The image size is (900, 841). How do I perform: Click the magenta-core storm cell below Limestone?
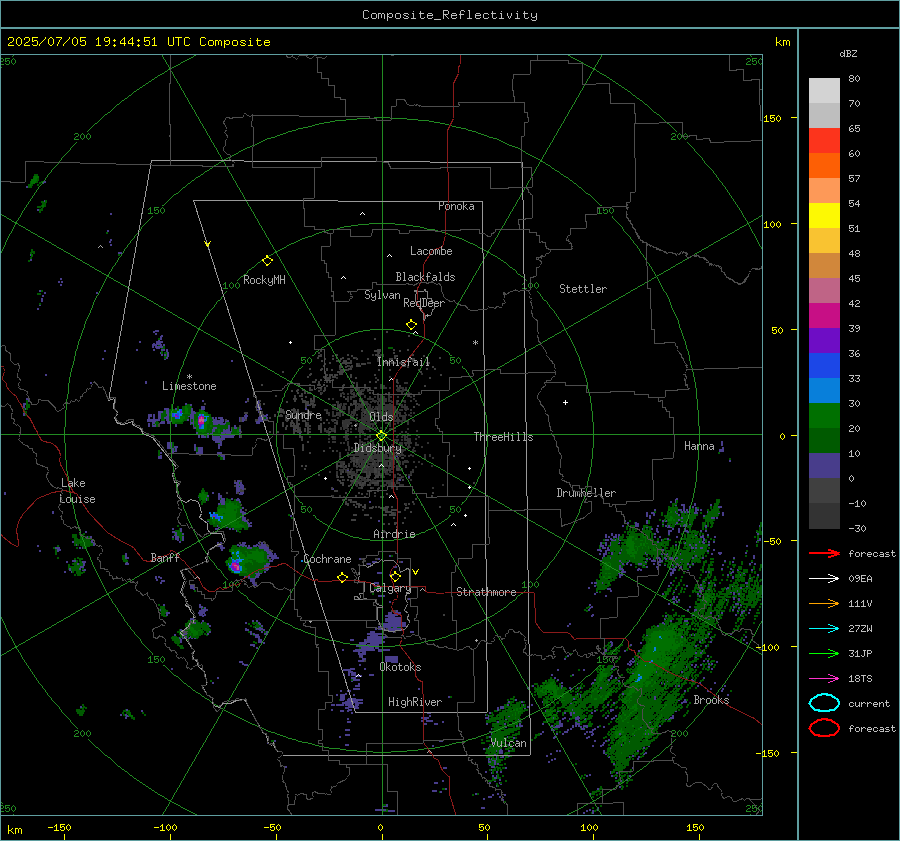[201, 421]
